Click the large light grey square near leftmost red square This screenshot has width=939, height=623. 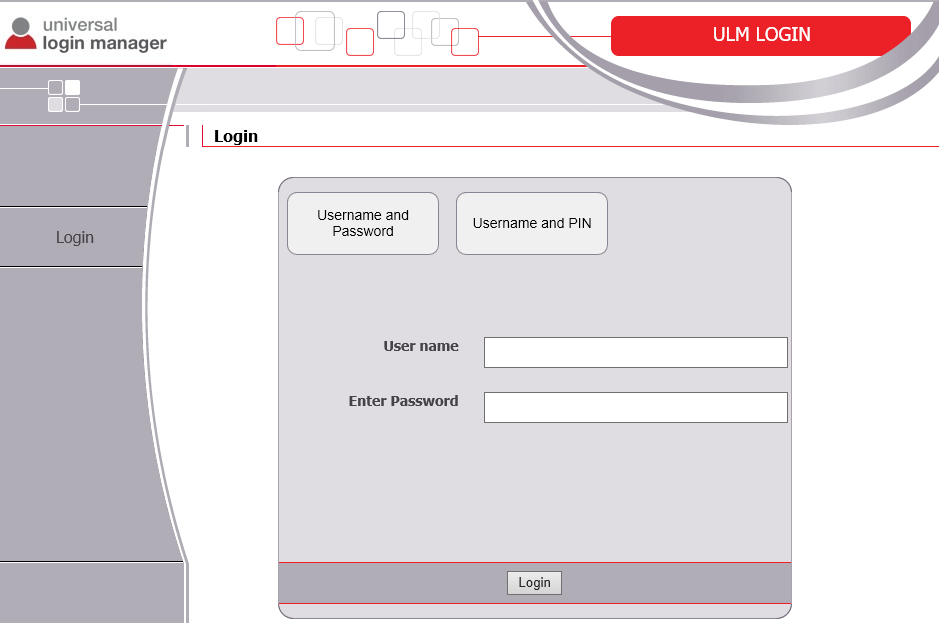[315, 31]
